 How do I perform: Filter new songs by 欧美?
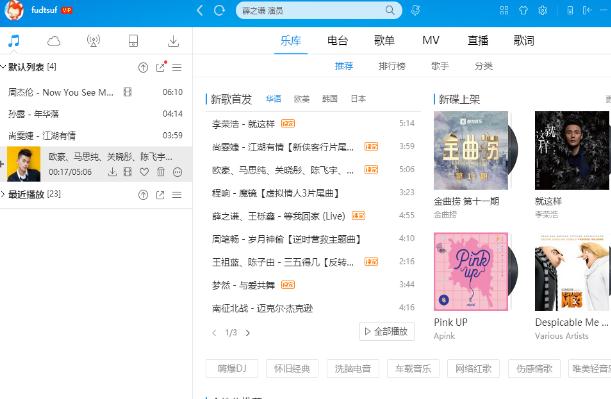pyautogui.click(x=302, y=99)
